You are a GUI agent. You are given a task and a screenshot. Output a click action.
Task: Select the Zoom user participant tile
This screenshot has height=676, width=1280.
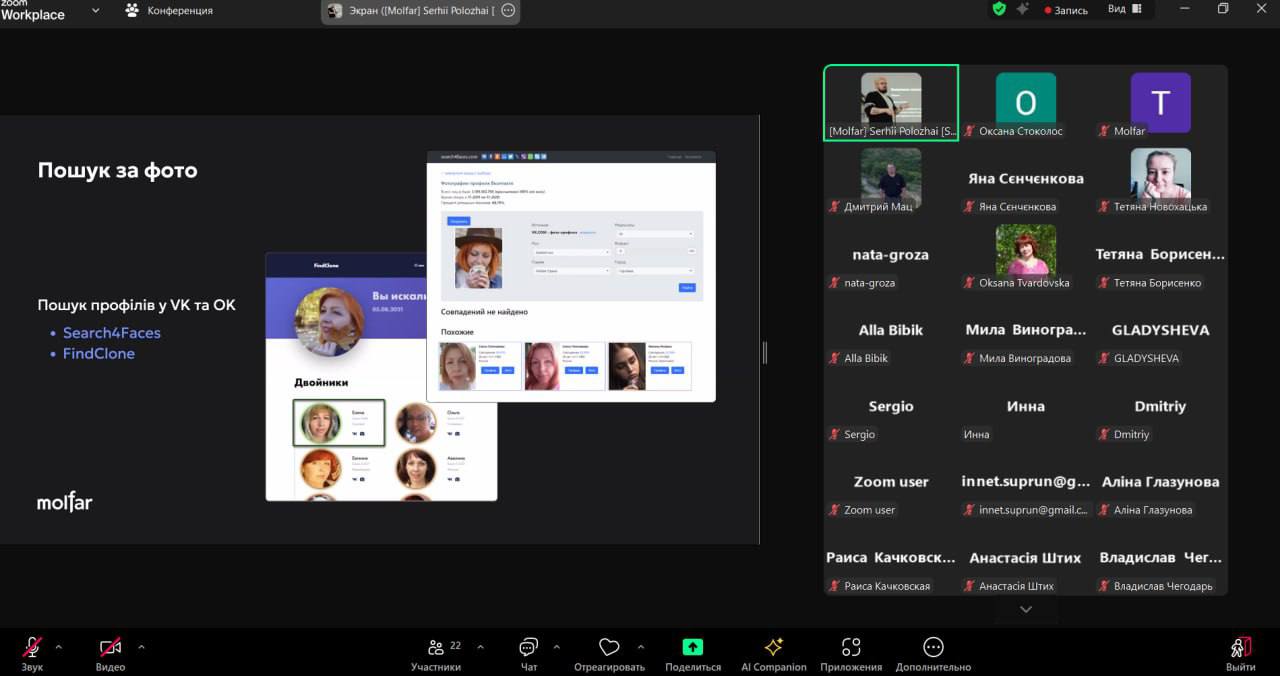tap(891, 482)
